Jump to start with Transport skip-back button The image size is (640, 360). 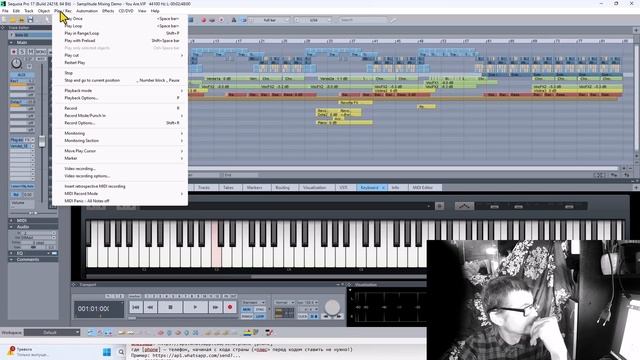point(136,307)
